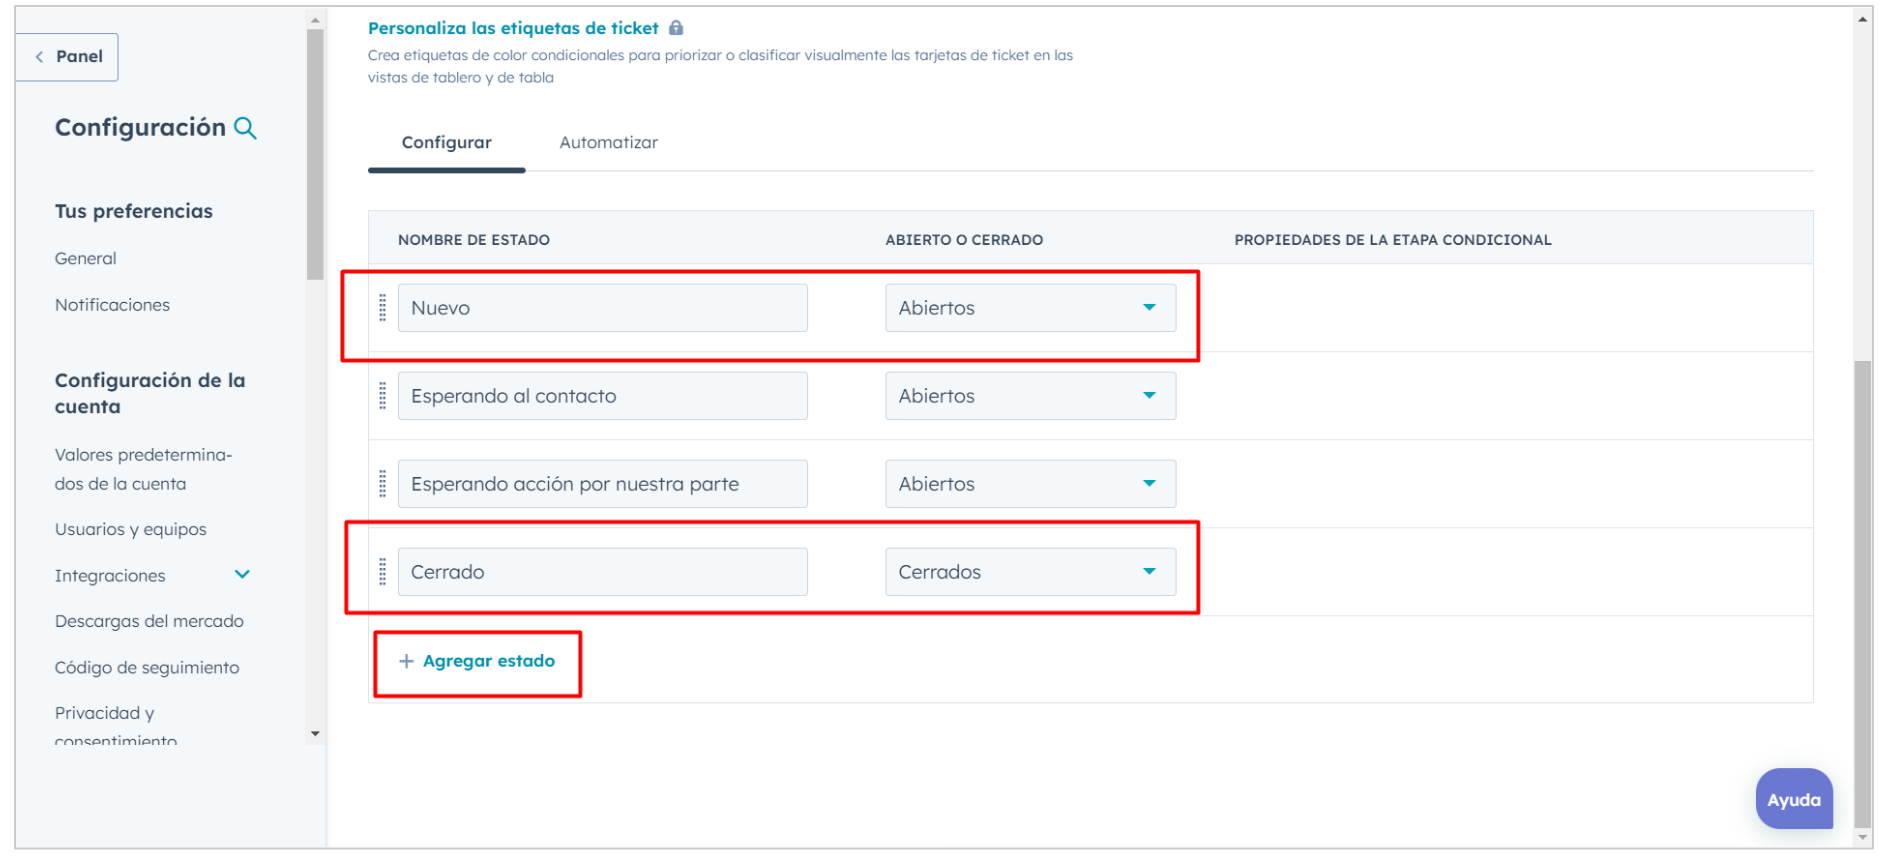Click drag handle for Esperando al contacto row
The width and height of the screenshot is (1883, 856).
coord(382,396)
